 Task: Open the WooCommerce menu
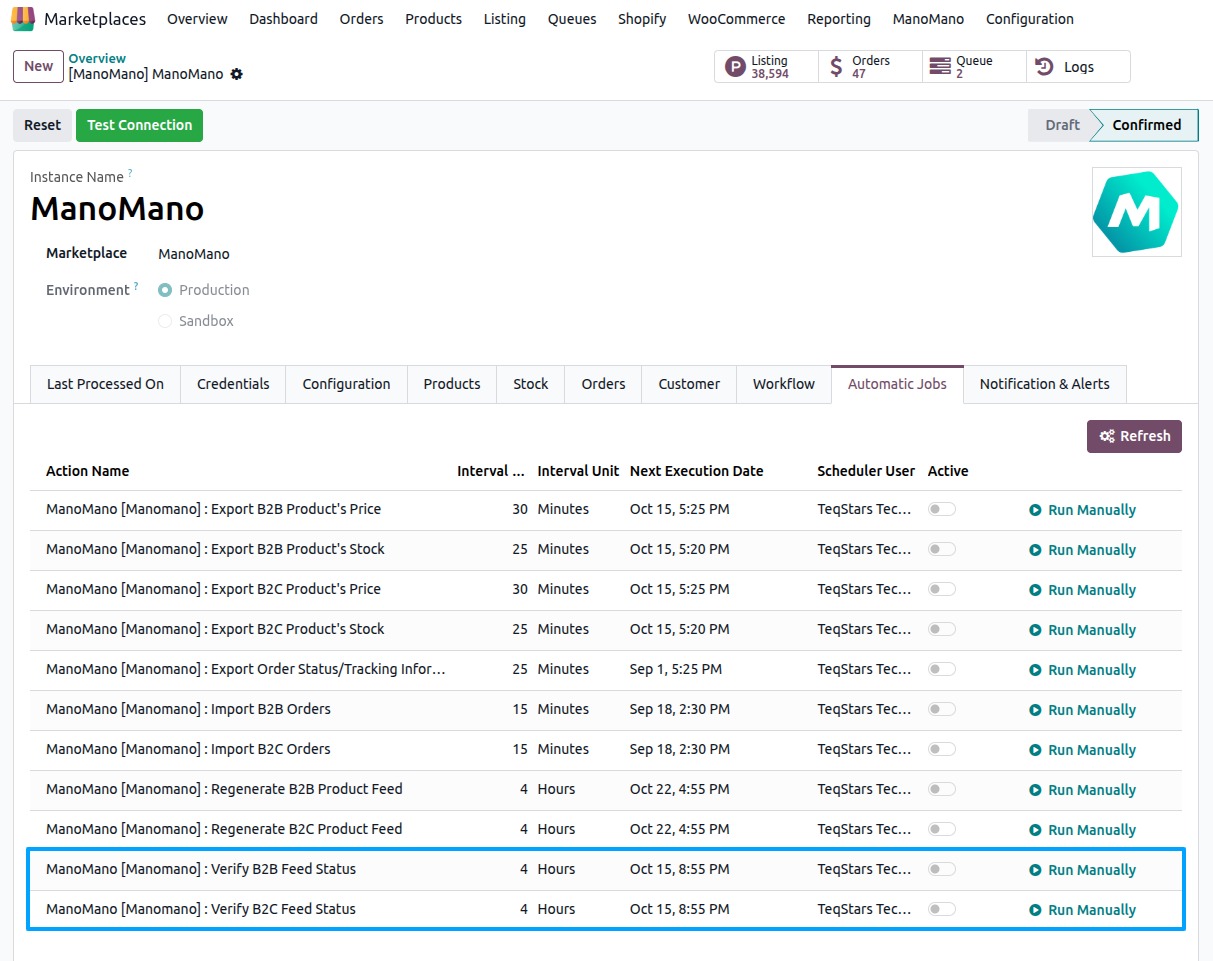[x=737, y=19]
